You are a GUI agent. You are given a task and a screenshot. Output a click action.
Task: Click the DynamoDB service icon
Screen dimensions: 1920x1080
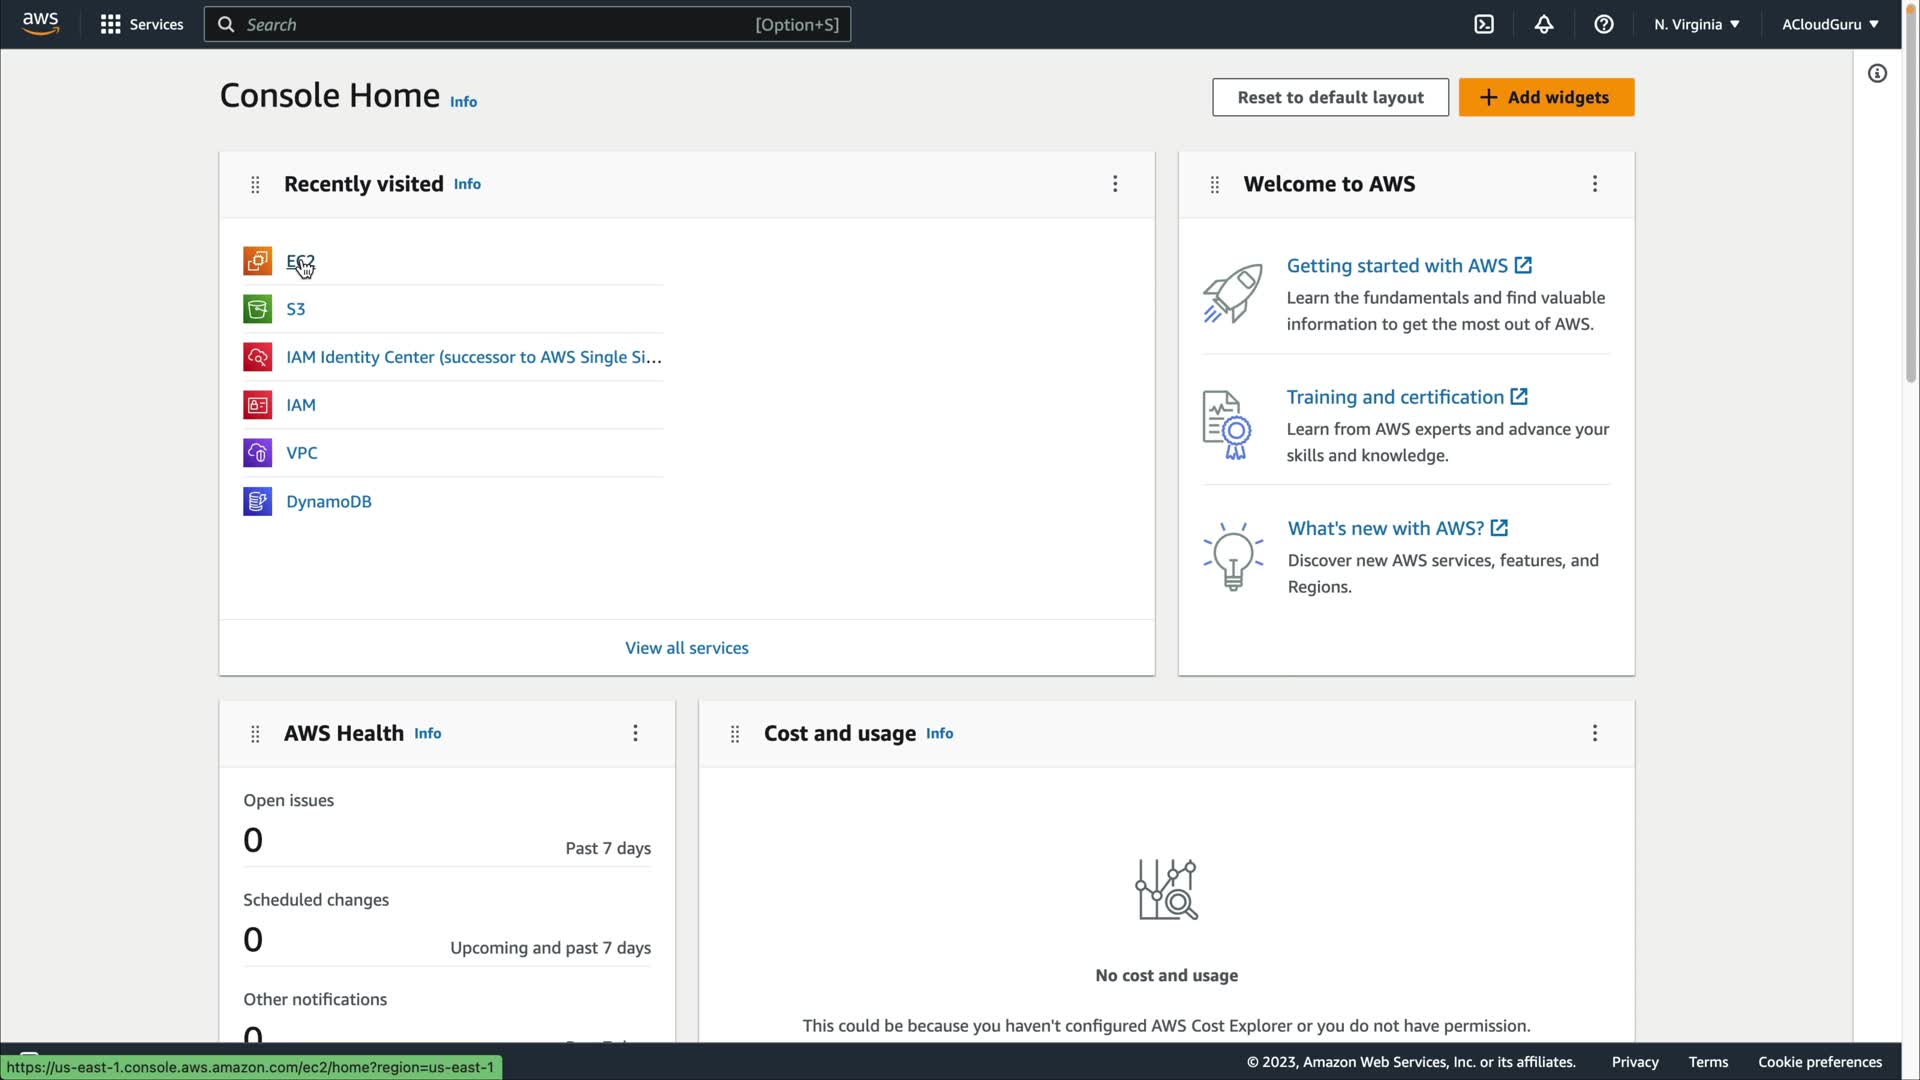[x=257, y=501]
